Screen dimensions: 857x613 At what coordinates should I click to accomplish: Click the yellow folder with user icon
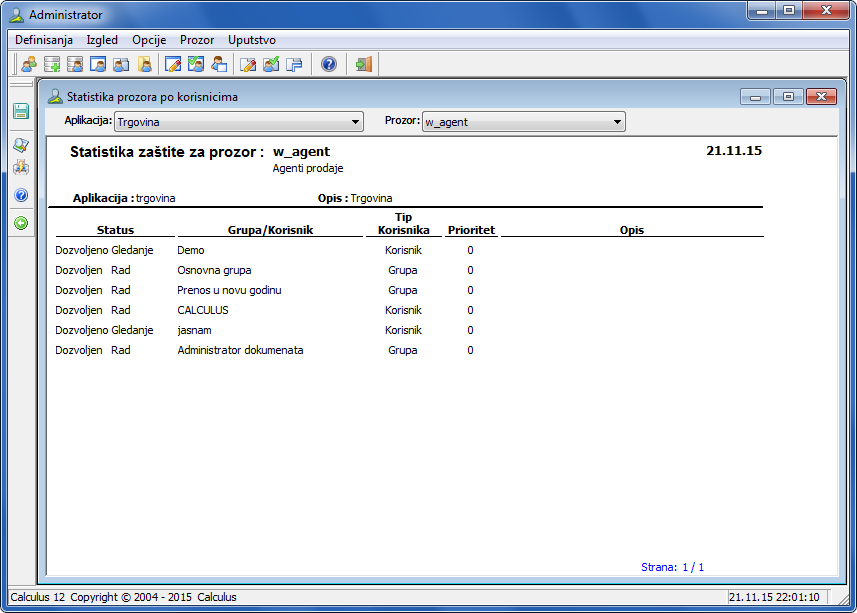coord(144,65)
